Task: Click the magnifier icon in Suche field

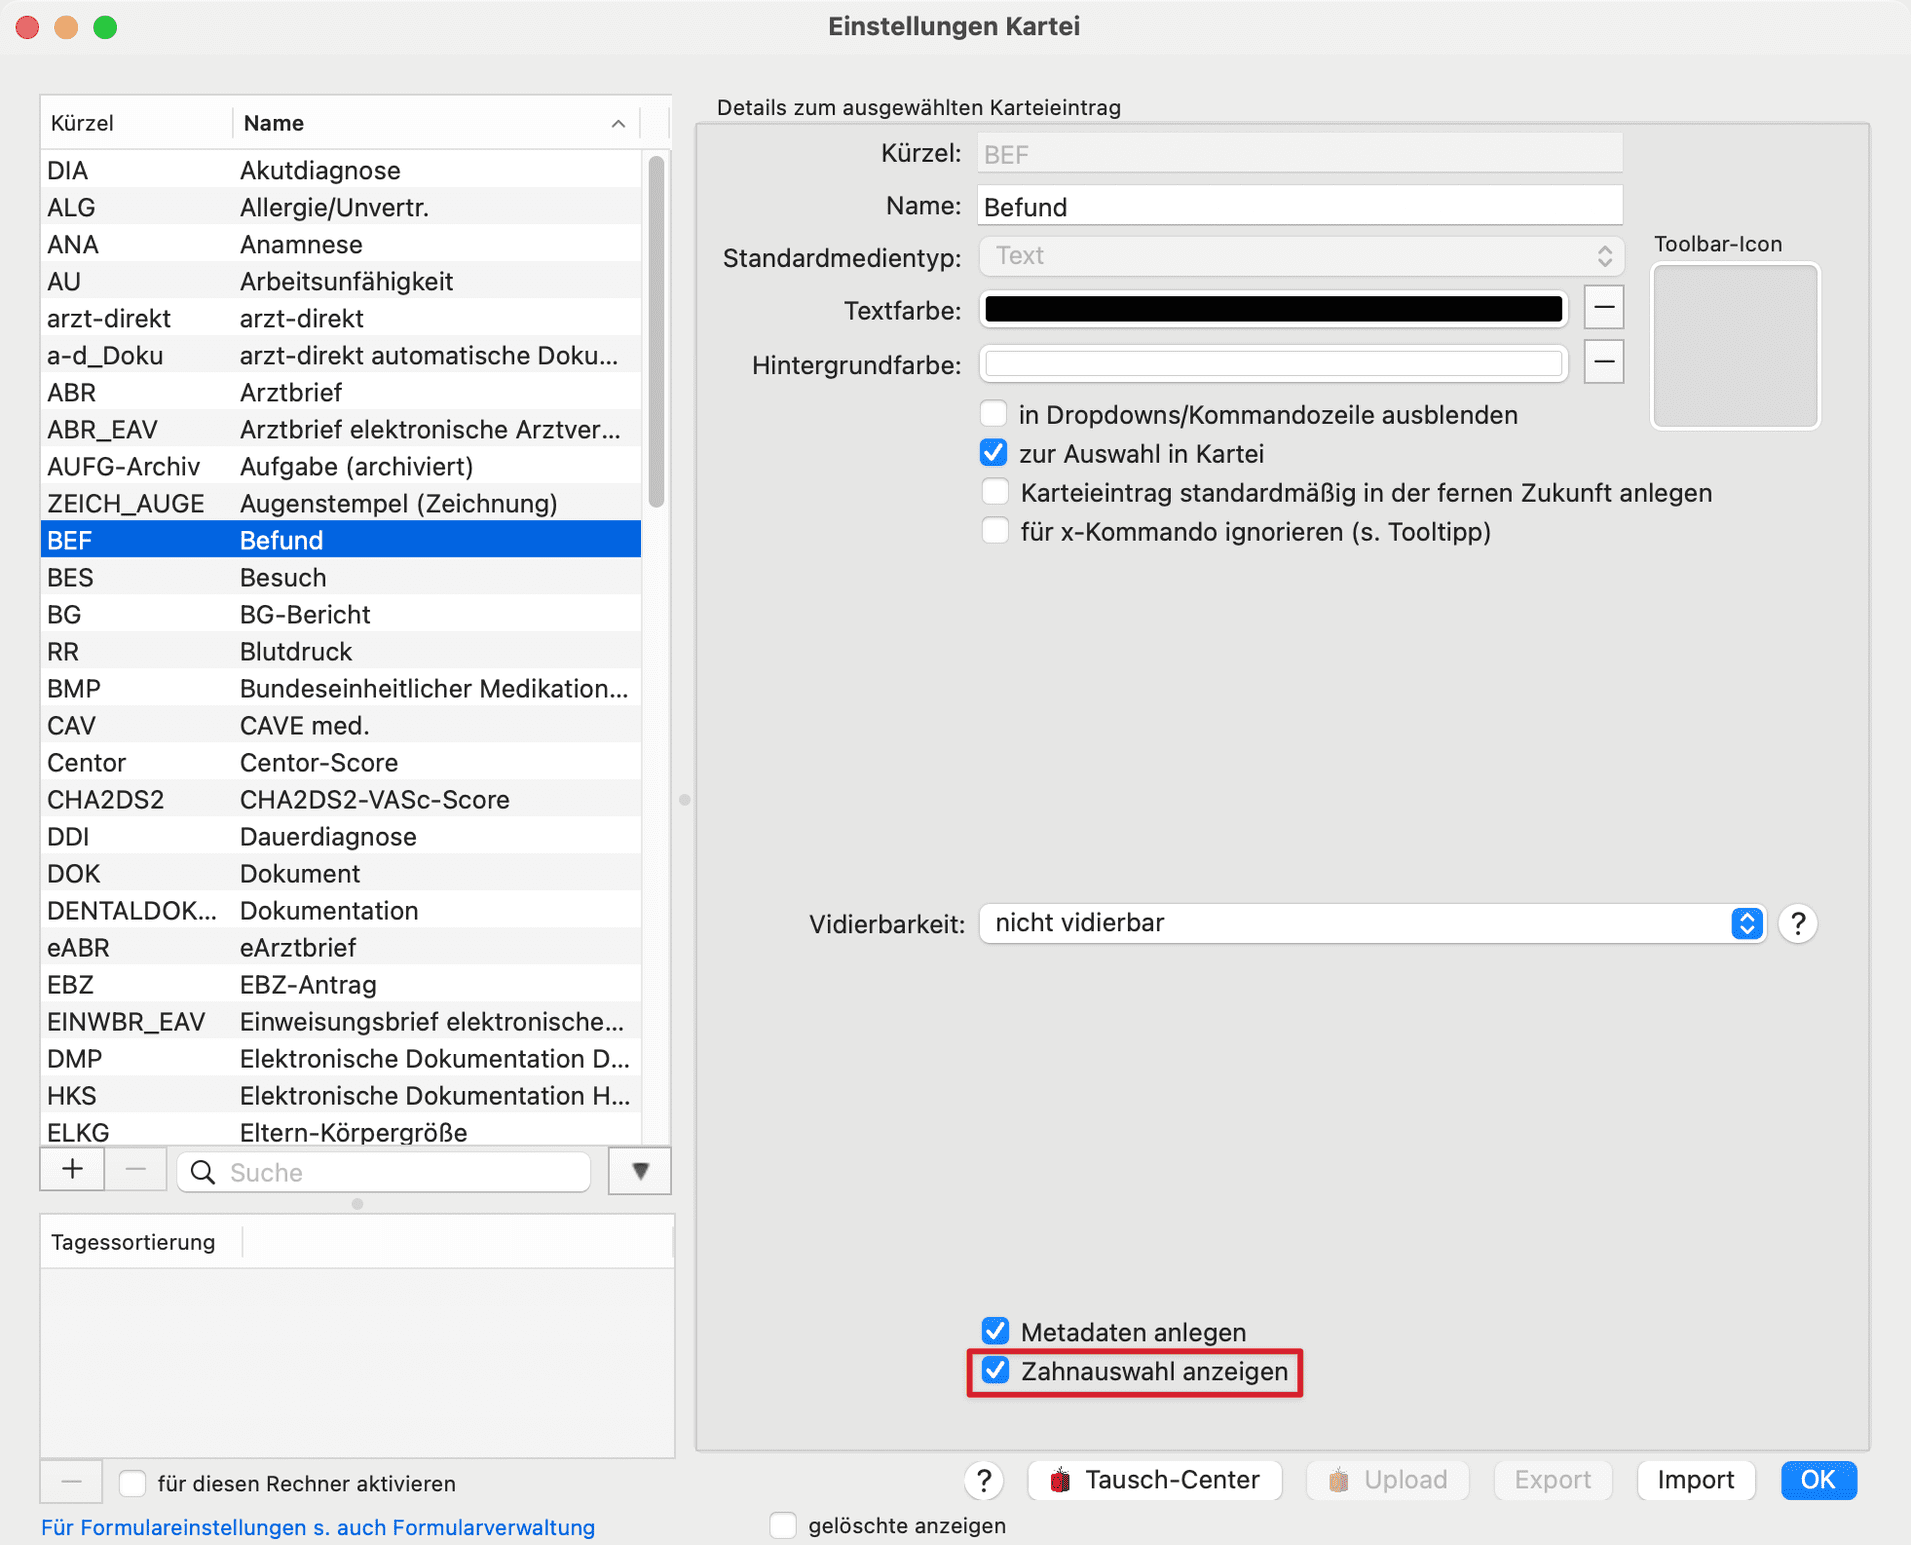Action: point(203,1172)
